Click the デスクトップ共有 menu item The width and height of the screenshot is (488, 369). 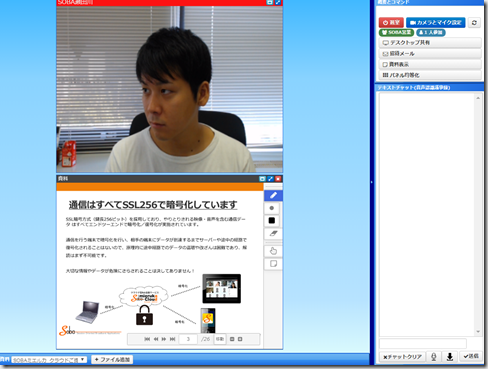pos(430,43)
